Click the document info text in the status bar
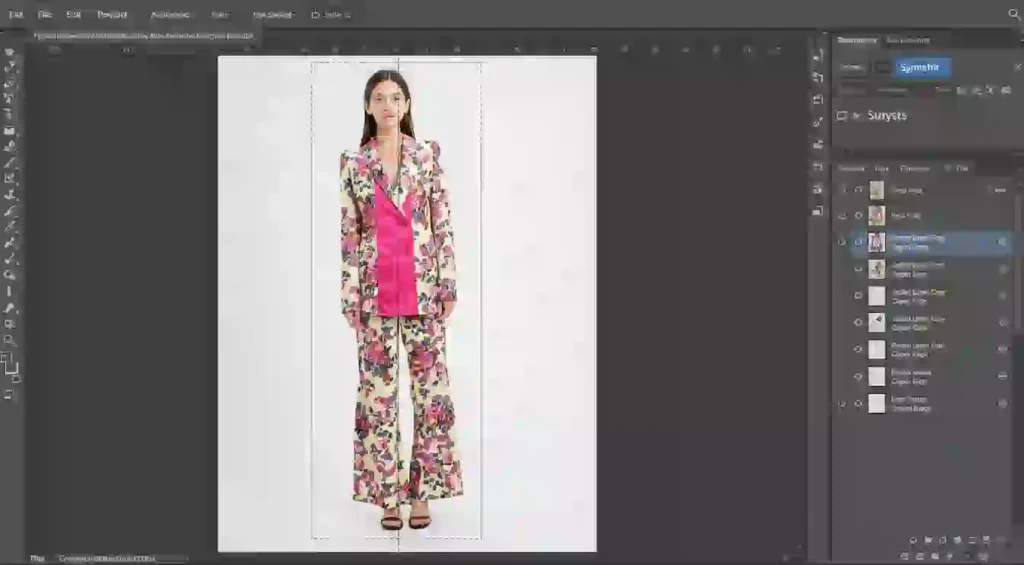This screenshot has height=565, width=1024. 107,559
